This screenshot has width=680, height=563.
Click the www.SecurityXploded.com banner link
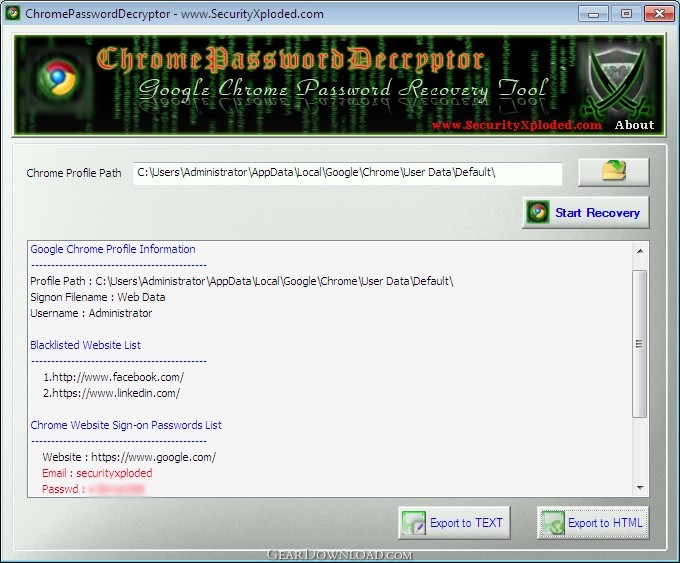(x=517, y=125)
